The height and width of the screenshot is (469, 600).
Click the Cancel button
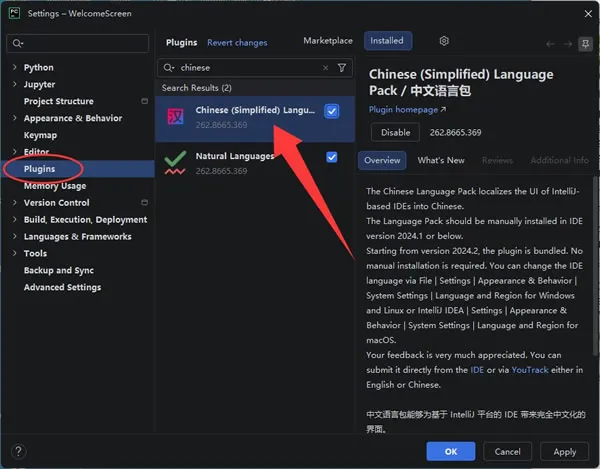coord(507,451)
